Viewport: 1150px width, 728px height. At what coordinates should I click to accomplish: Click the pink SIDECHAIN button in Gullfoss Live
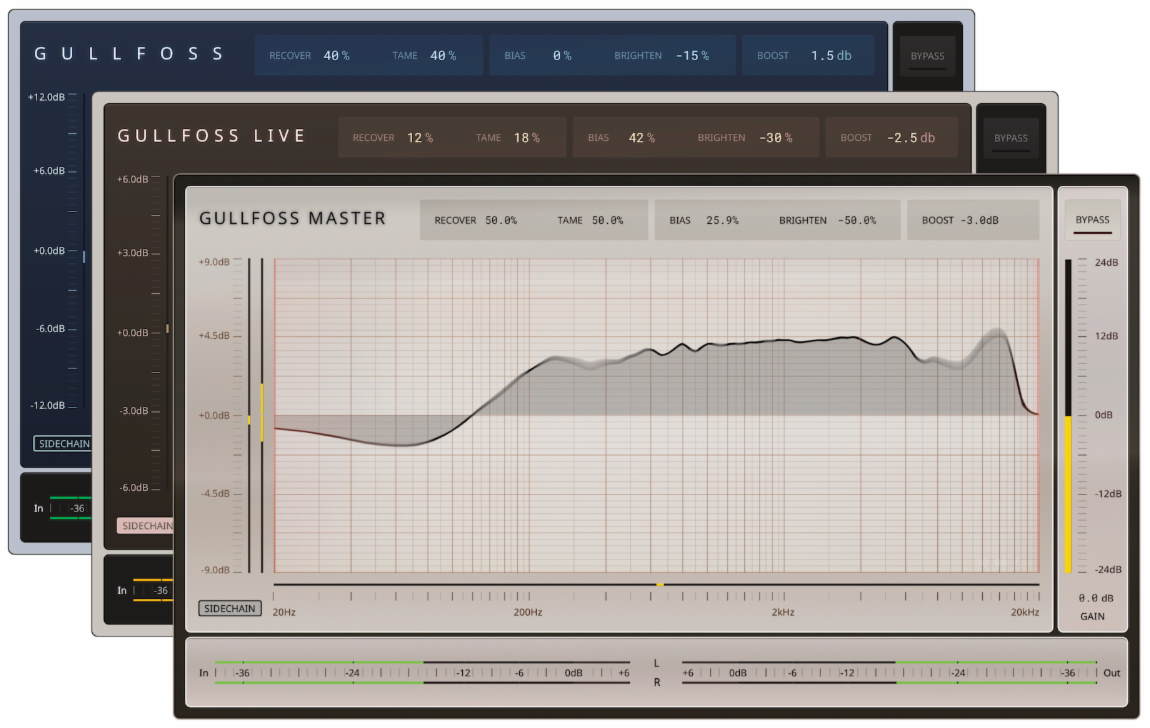[146, 525]
